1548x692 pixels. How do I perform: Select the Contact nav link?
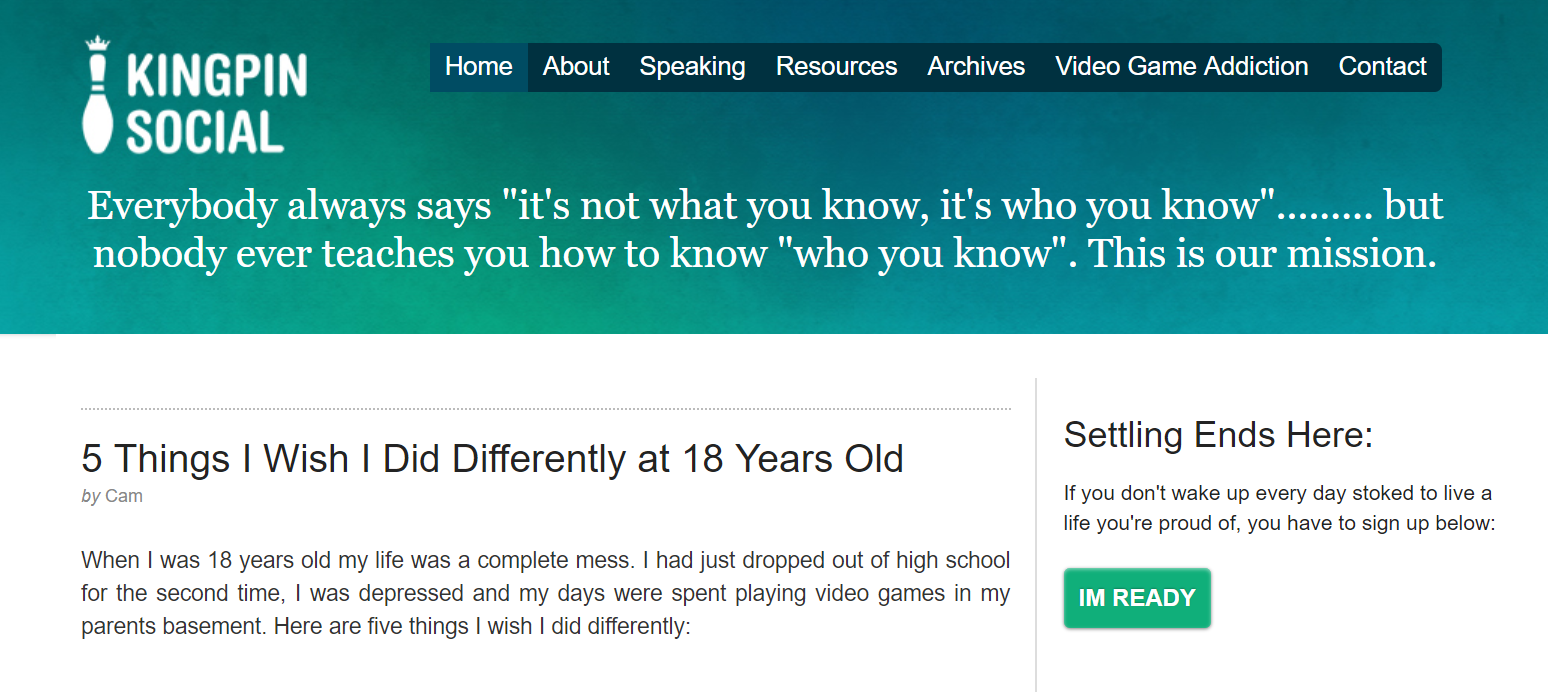[x=1382, y=67]
